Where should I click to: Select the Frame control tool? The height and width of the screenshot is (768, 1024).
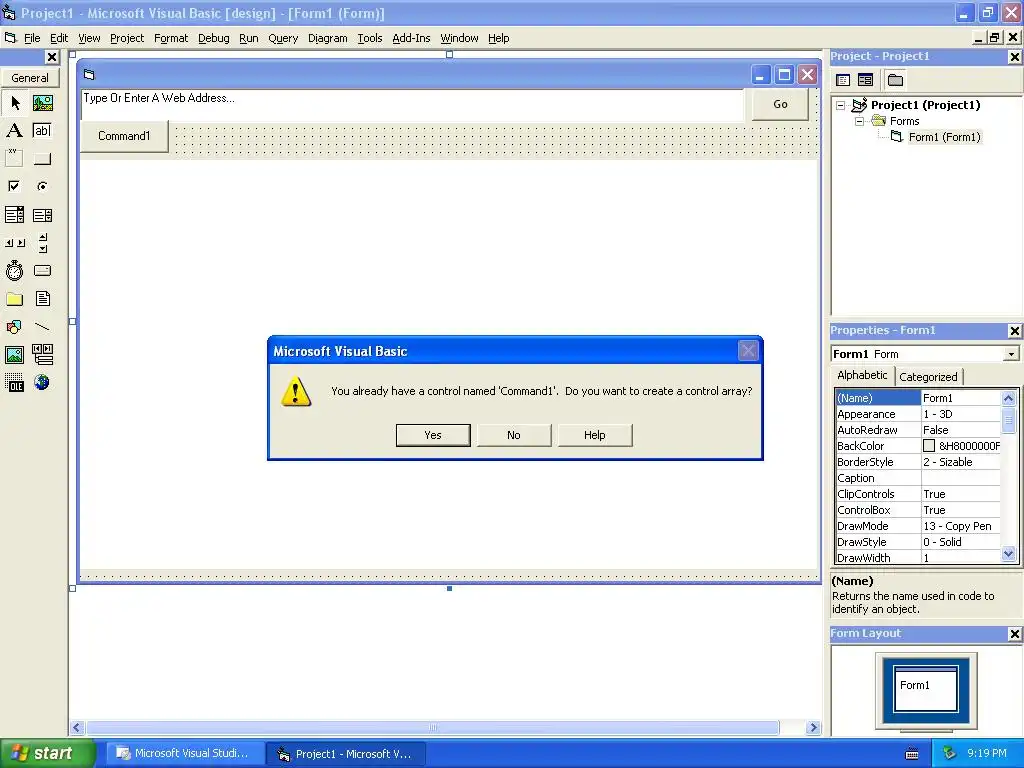tap(15, 159)
